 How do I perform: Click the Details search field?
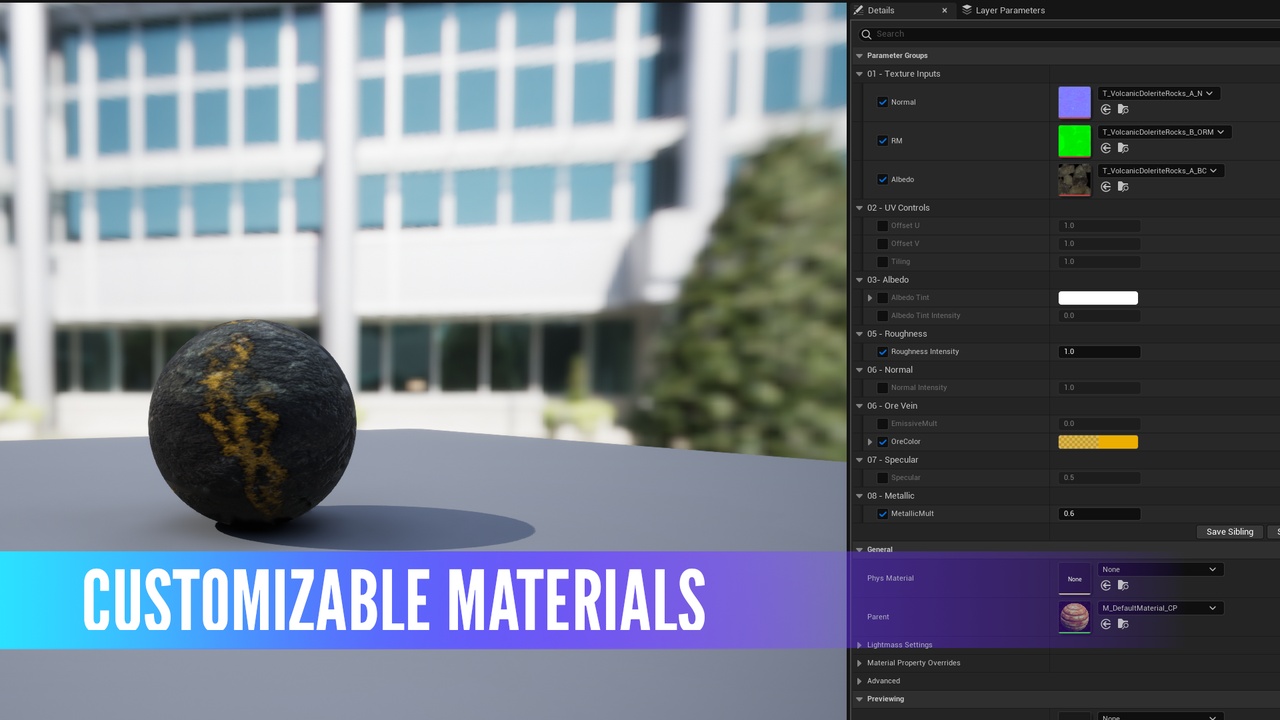click(1070, 34)
